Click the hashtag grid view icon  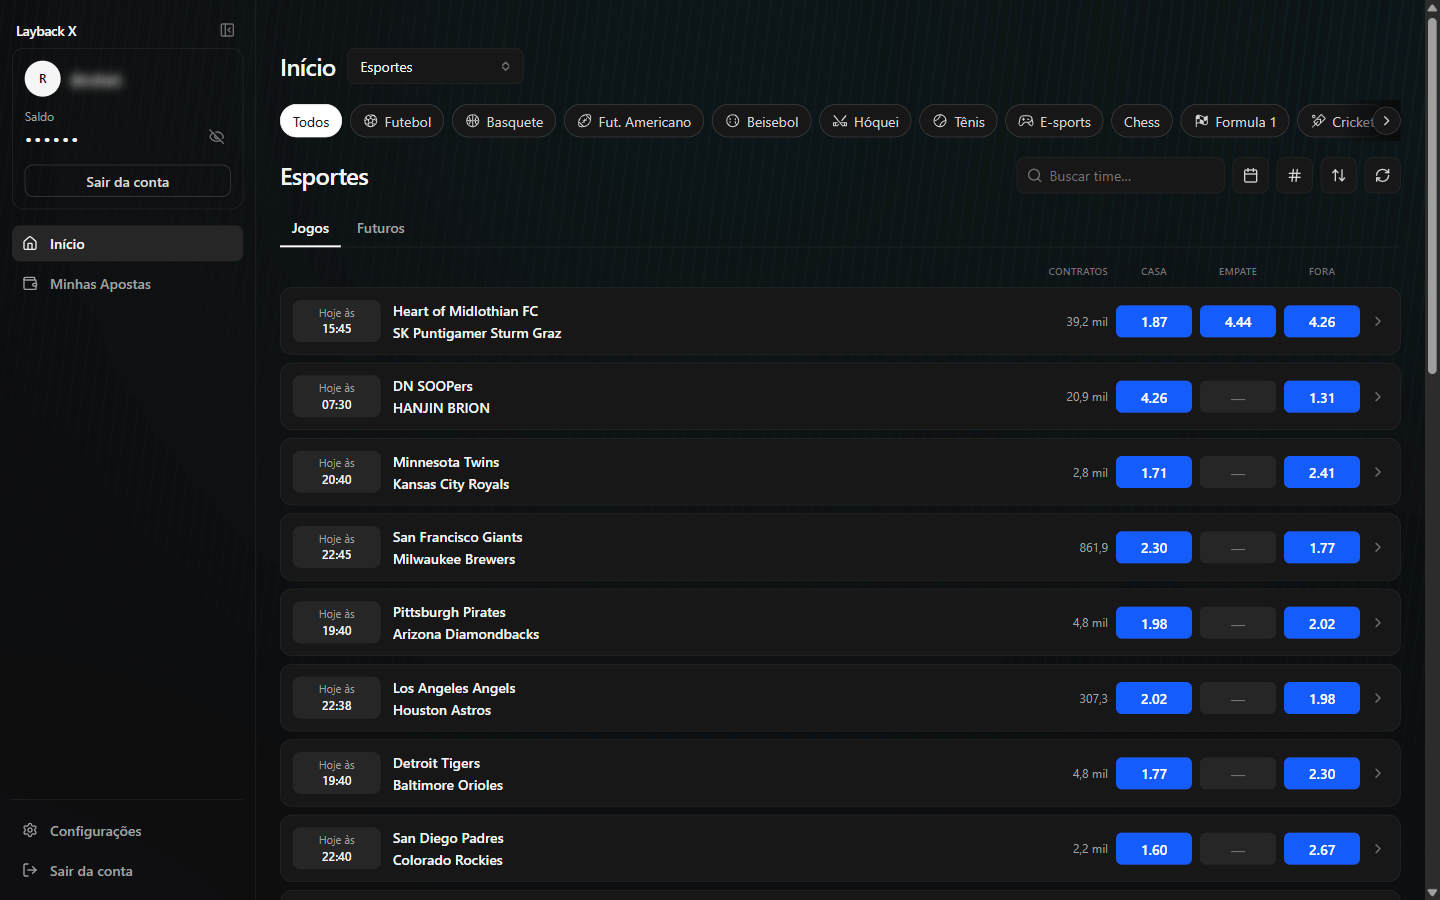pyautogui.click(x=1294, y=175)
